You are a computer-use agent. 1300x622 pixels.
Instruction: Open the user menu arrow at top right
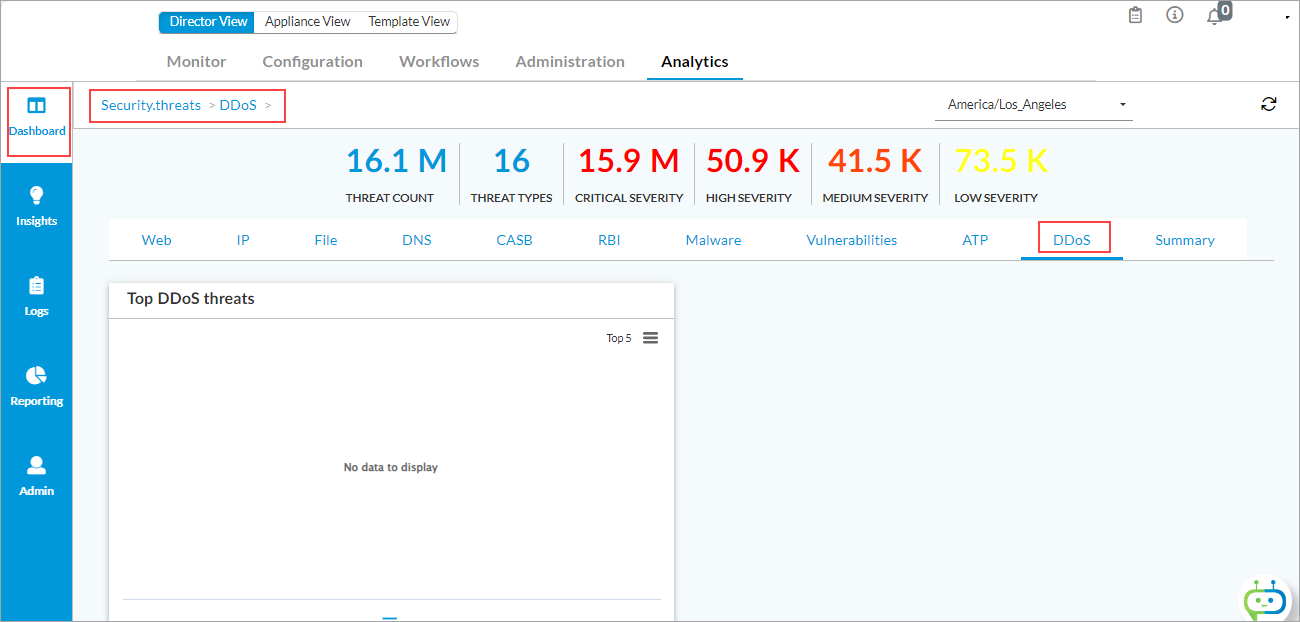pos(1286,17)
